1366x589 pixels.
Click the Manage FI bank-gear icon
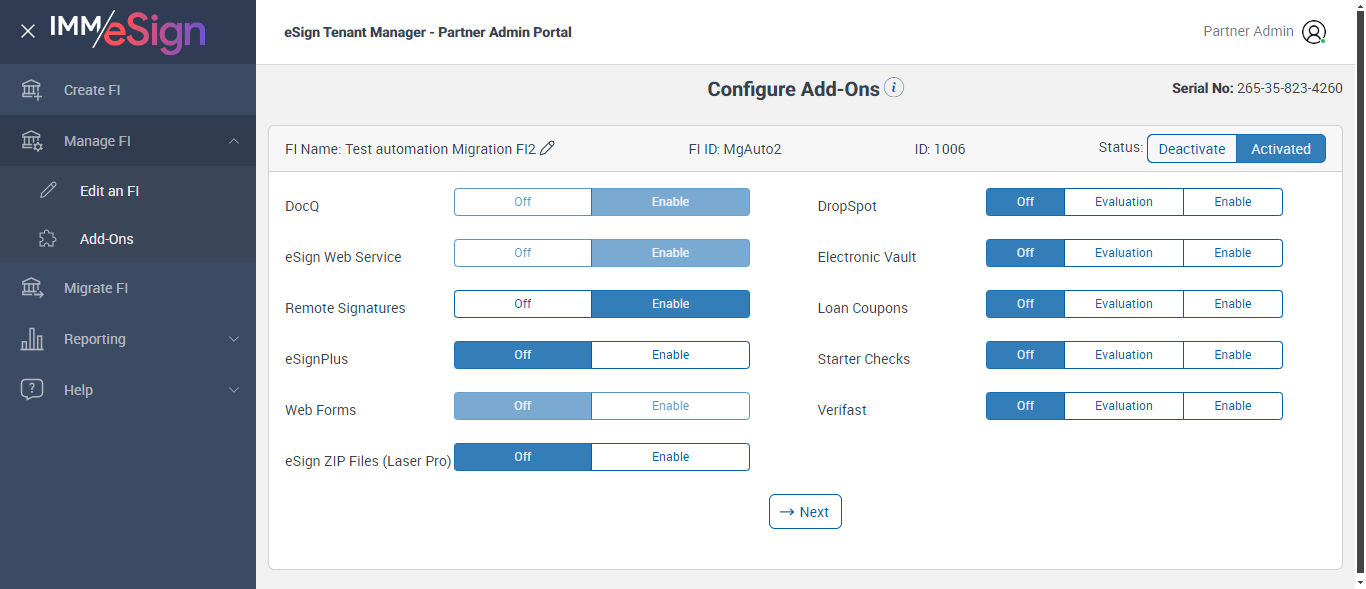click(32, 141)
